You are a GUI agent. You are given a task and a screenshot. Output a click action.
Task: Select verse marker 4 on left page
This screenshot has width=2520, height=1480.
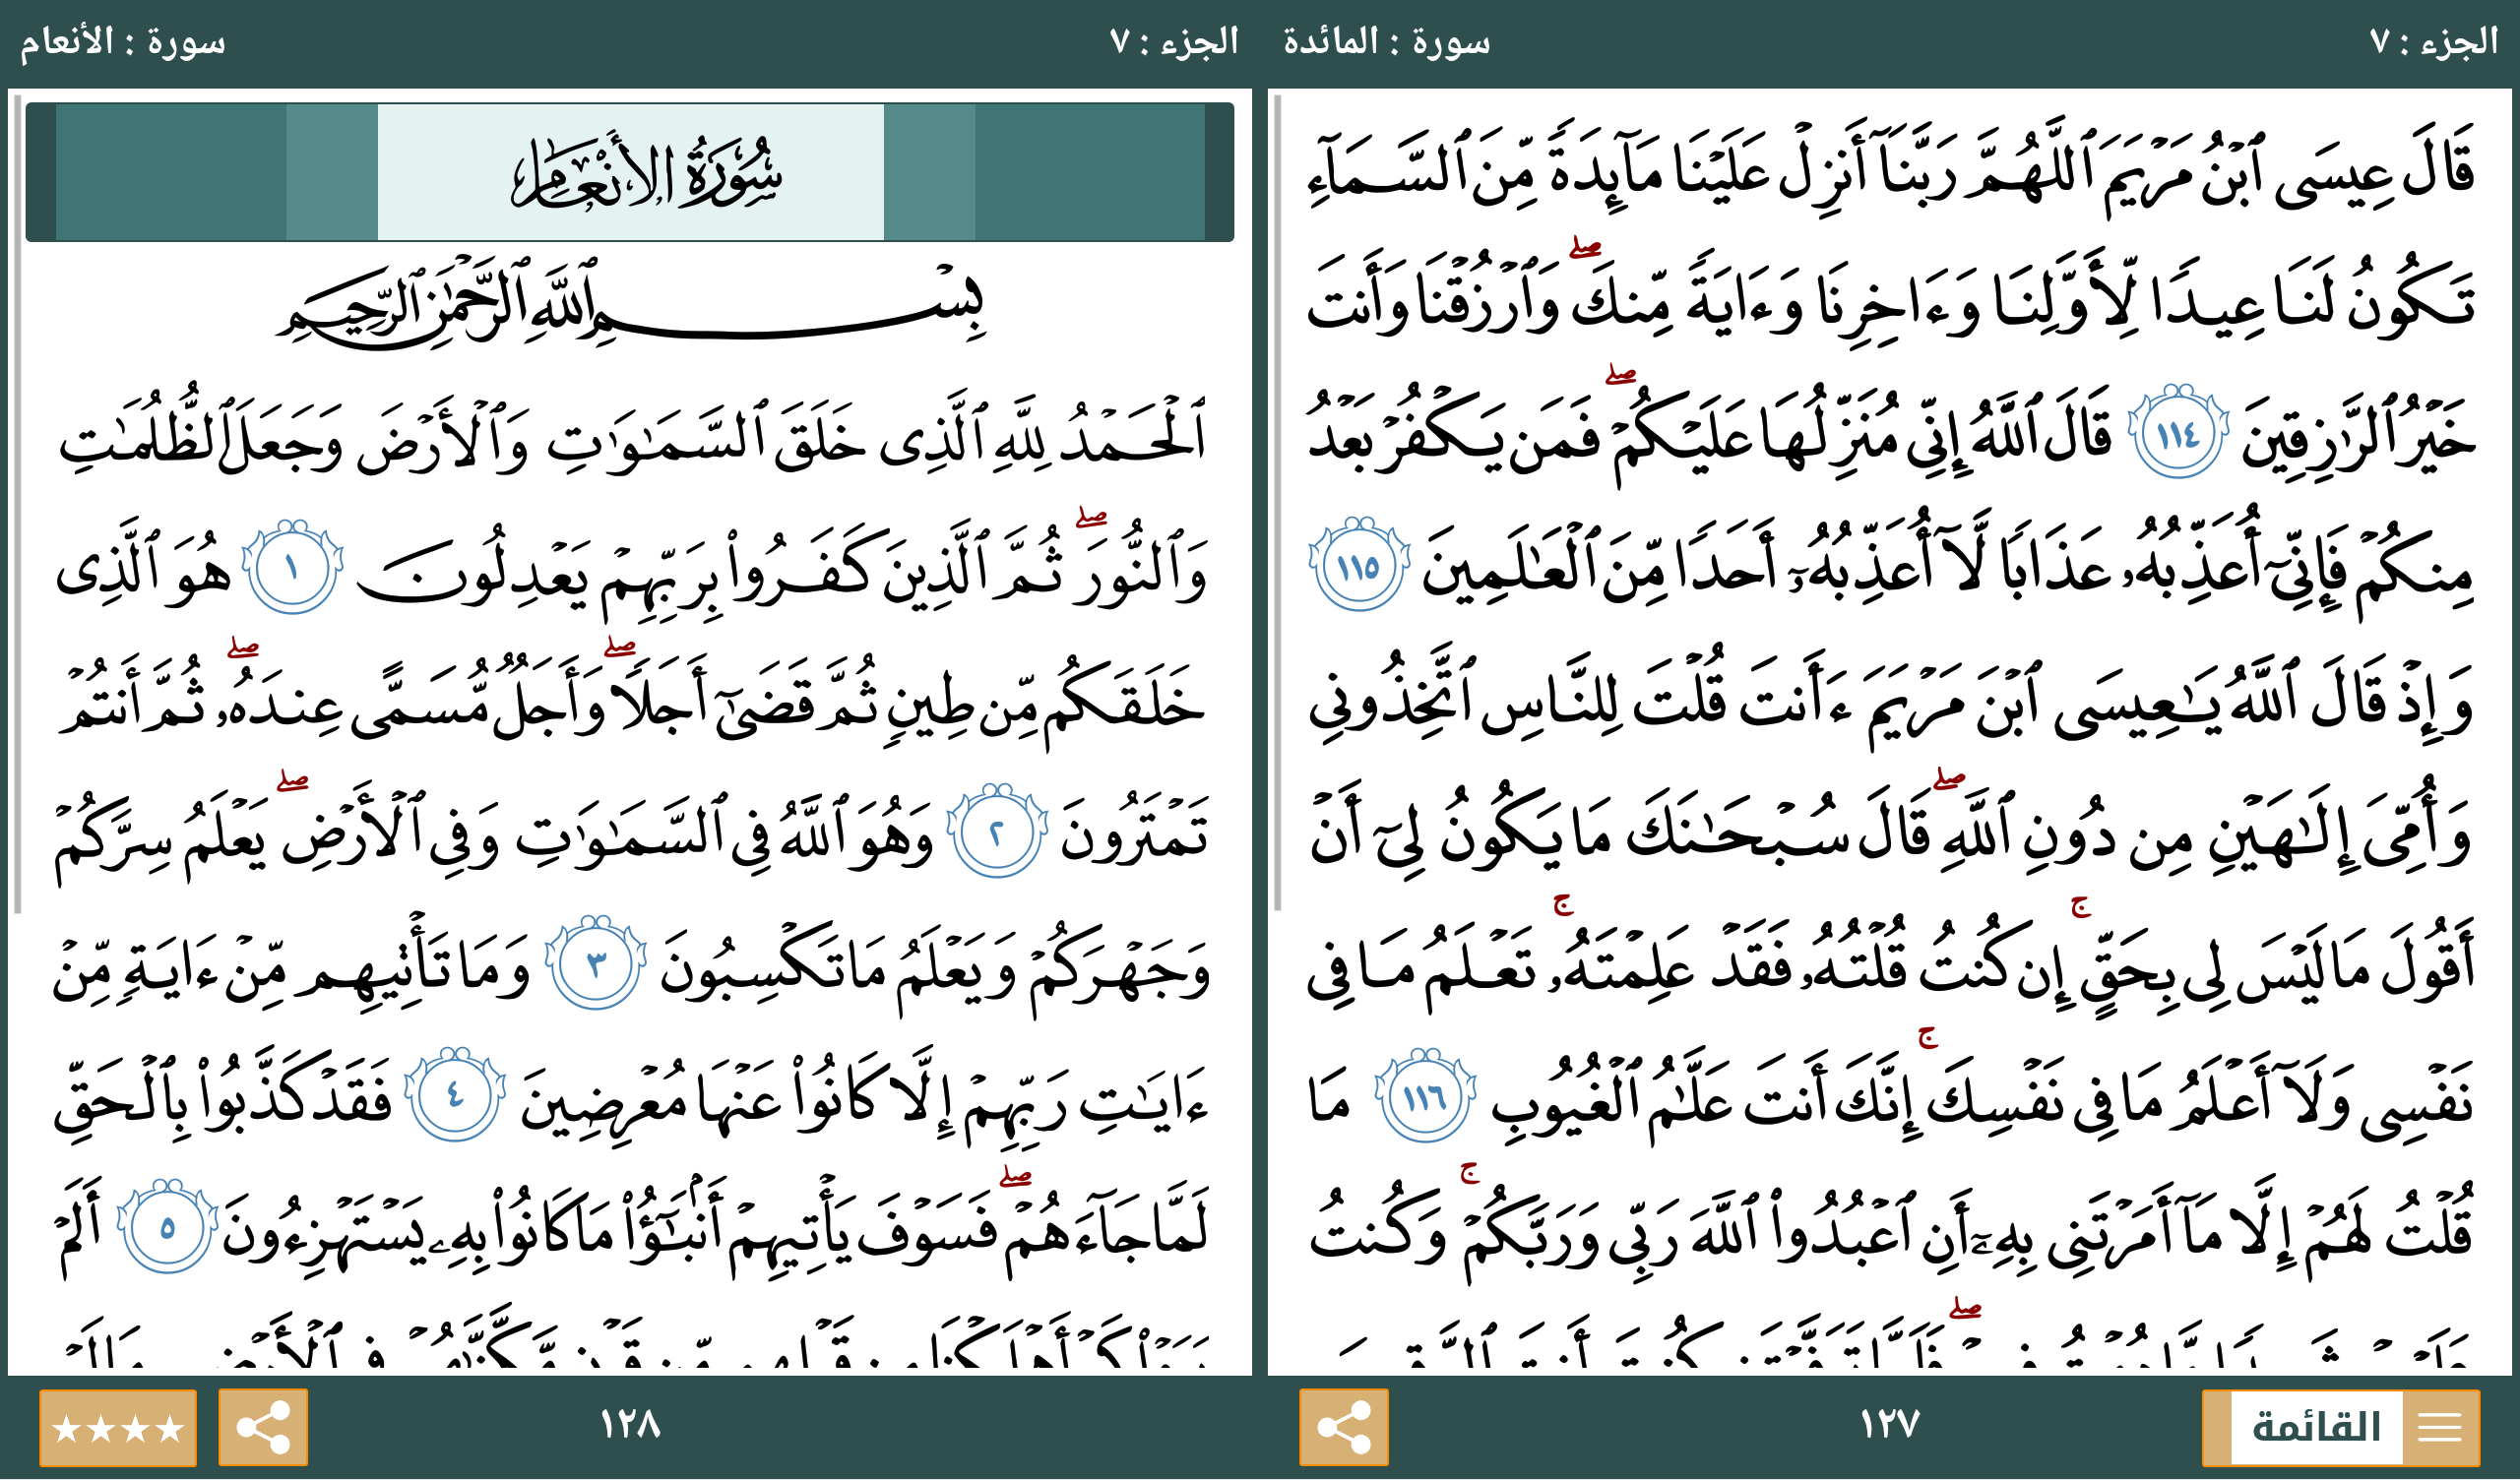coord(455,1096)
